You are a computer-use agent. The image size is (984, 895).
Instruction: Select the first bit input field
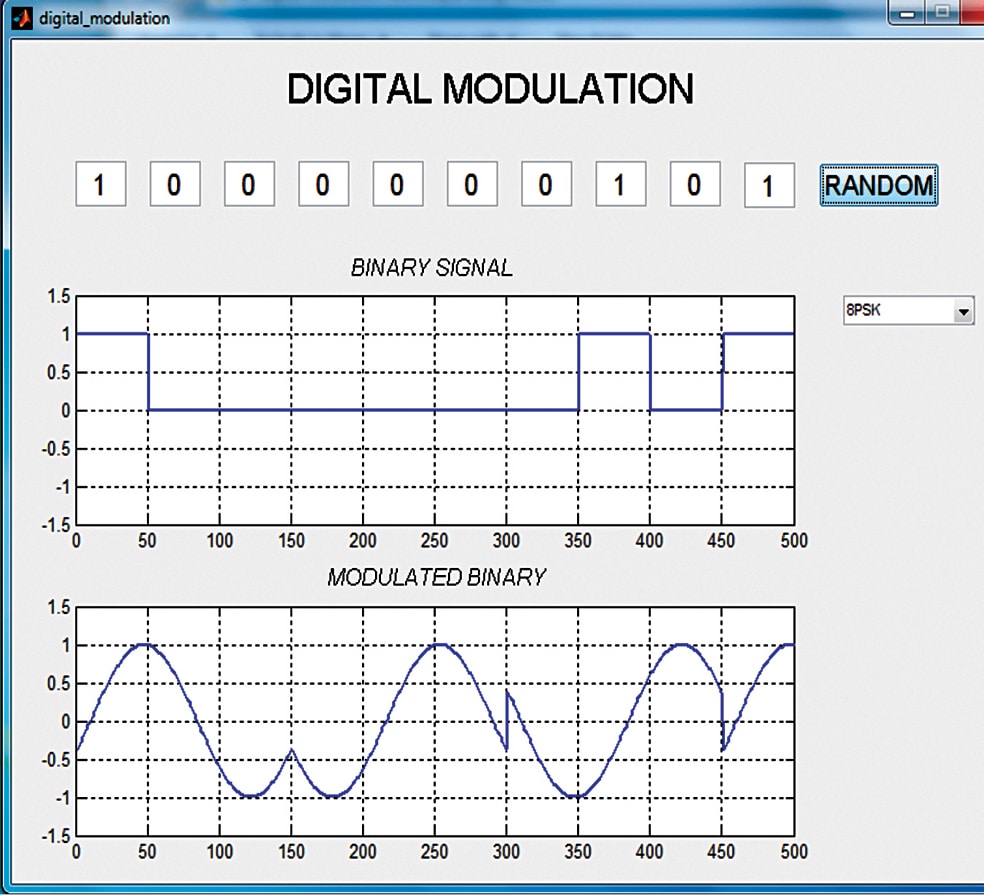[100, 186]
